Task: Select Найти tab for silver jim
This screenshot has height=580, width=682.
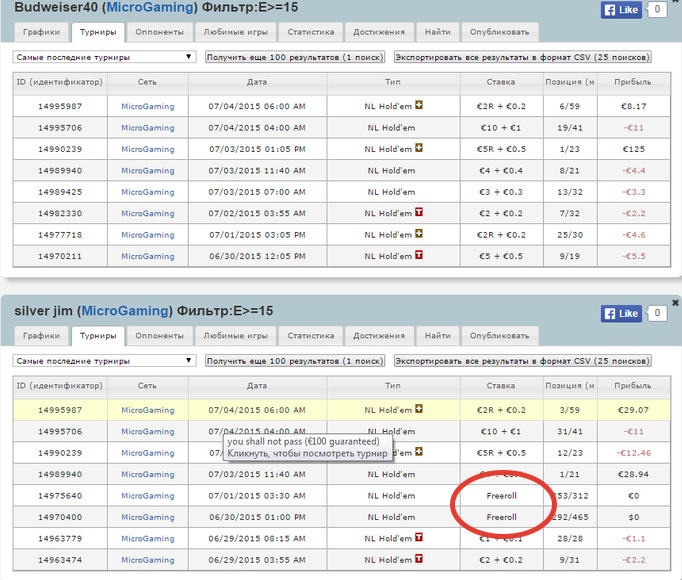Action: coord(438,336)
